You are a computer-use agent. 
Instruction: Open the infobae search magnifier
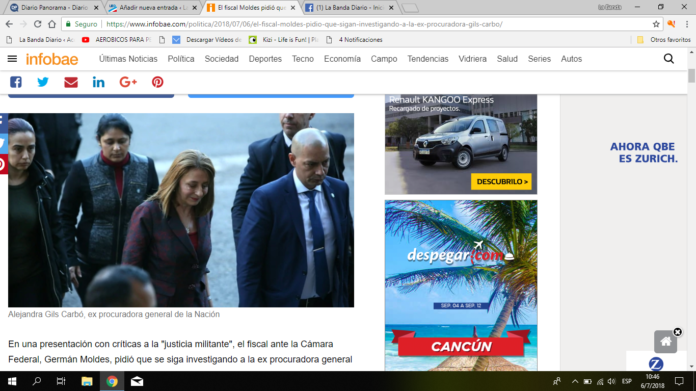668,59
